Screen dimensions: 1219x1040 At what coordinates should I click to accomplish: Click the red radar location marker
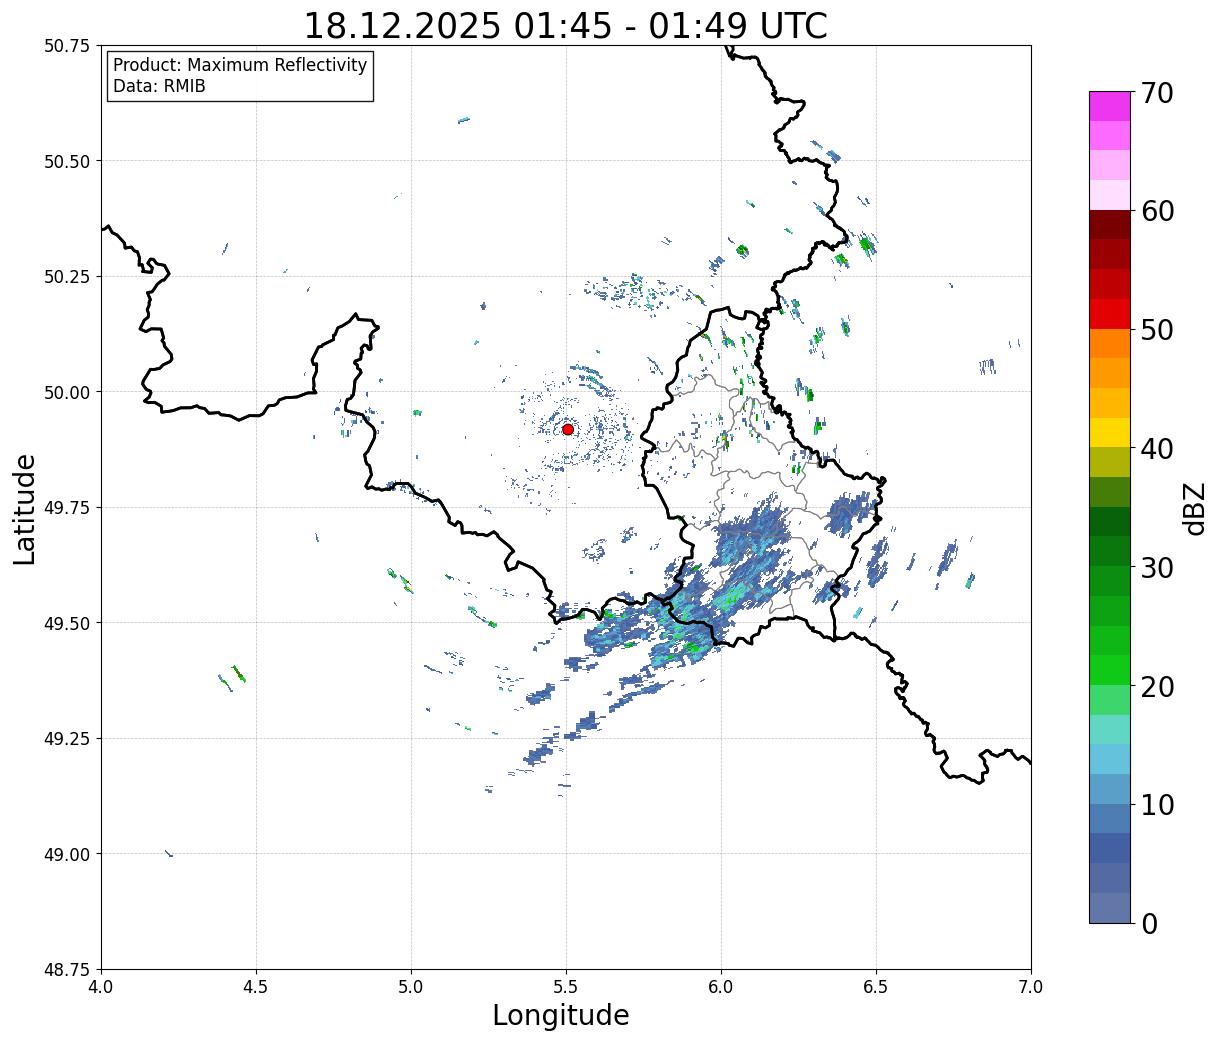[x=568, y=429]
